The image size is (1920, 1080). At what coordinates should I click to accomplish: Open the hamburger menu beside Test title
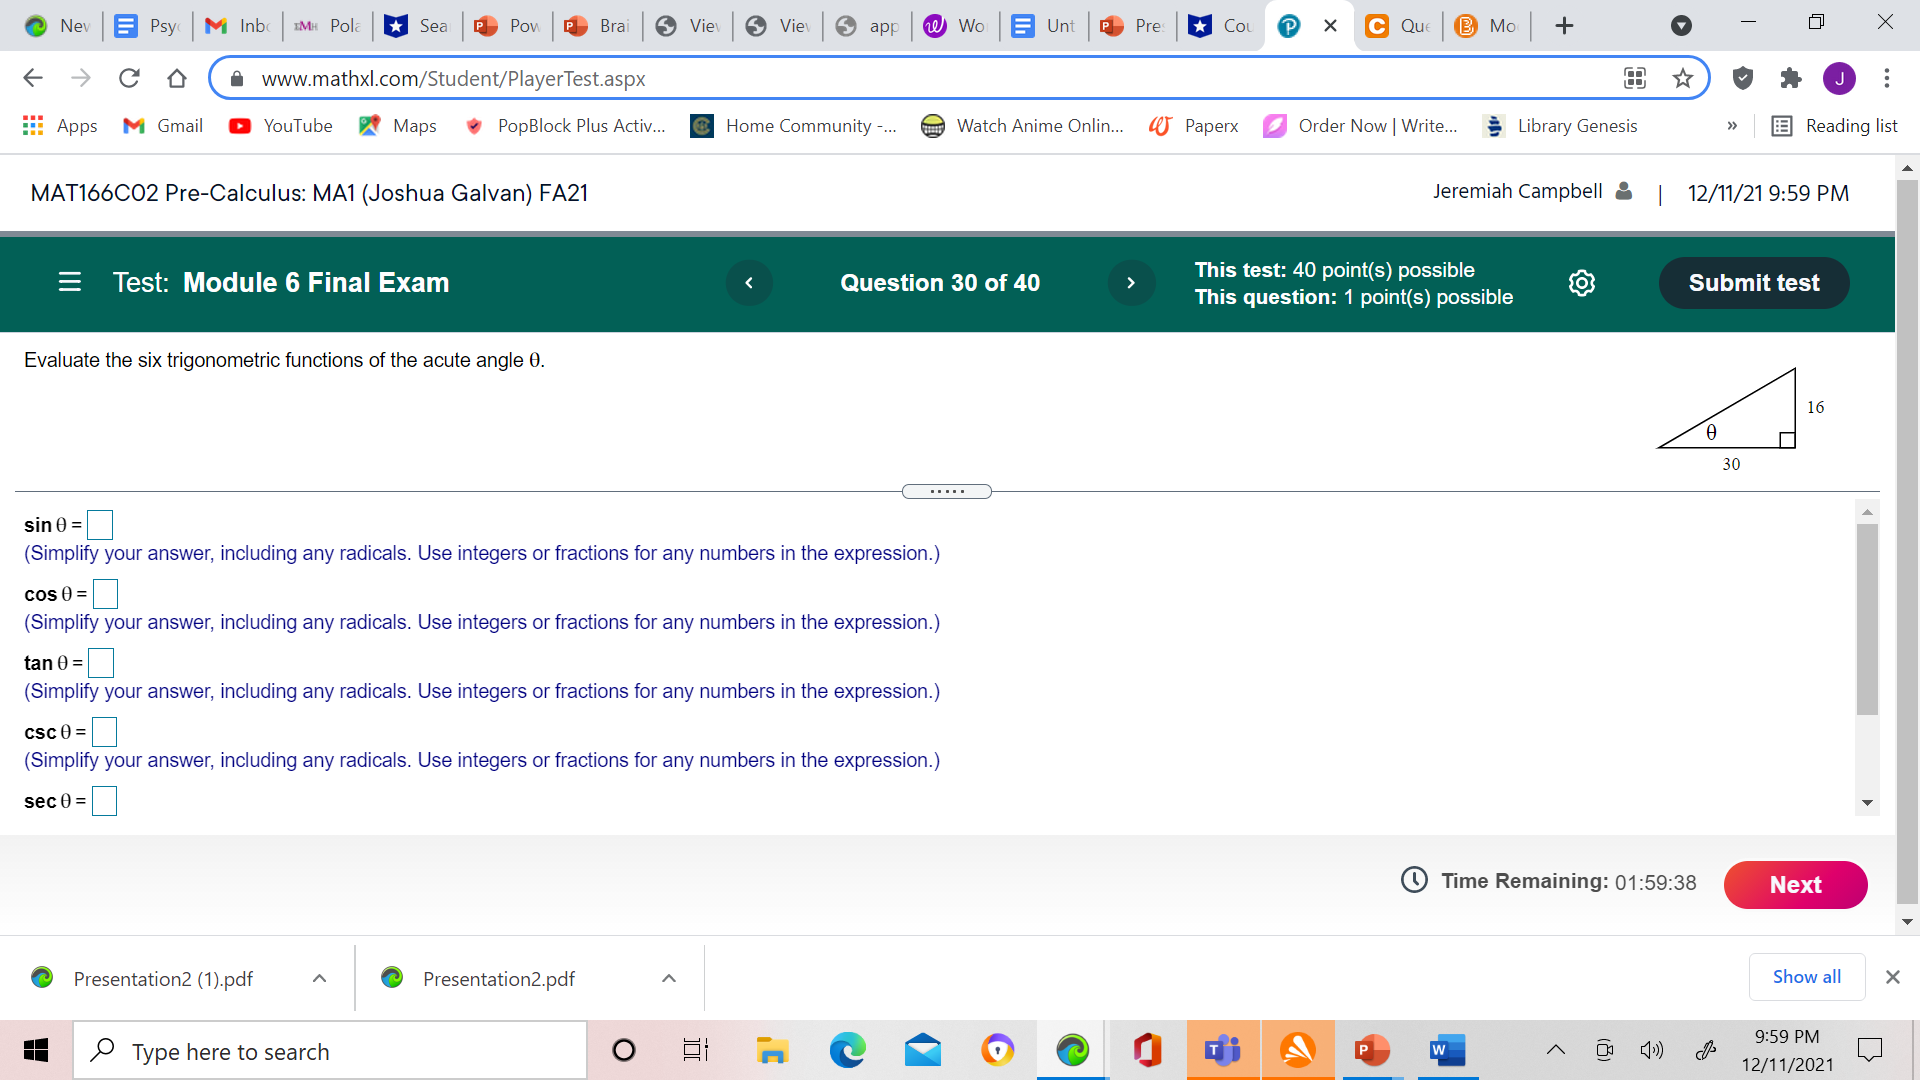[x=69, y=283]
